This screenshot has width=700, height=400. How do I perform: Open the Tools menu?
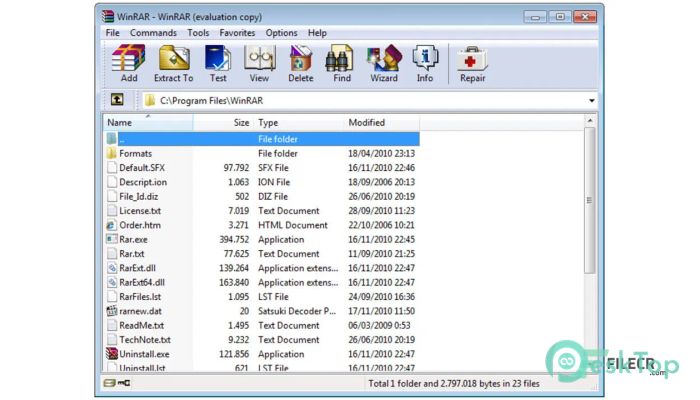198,33
